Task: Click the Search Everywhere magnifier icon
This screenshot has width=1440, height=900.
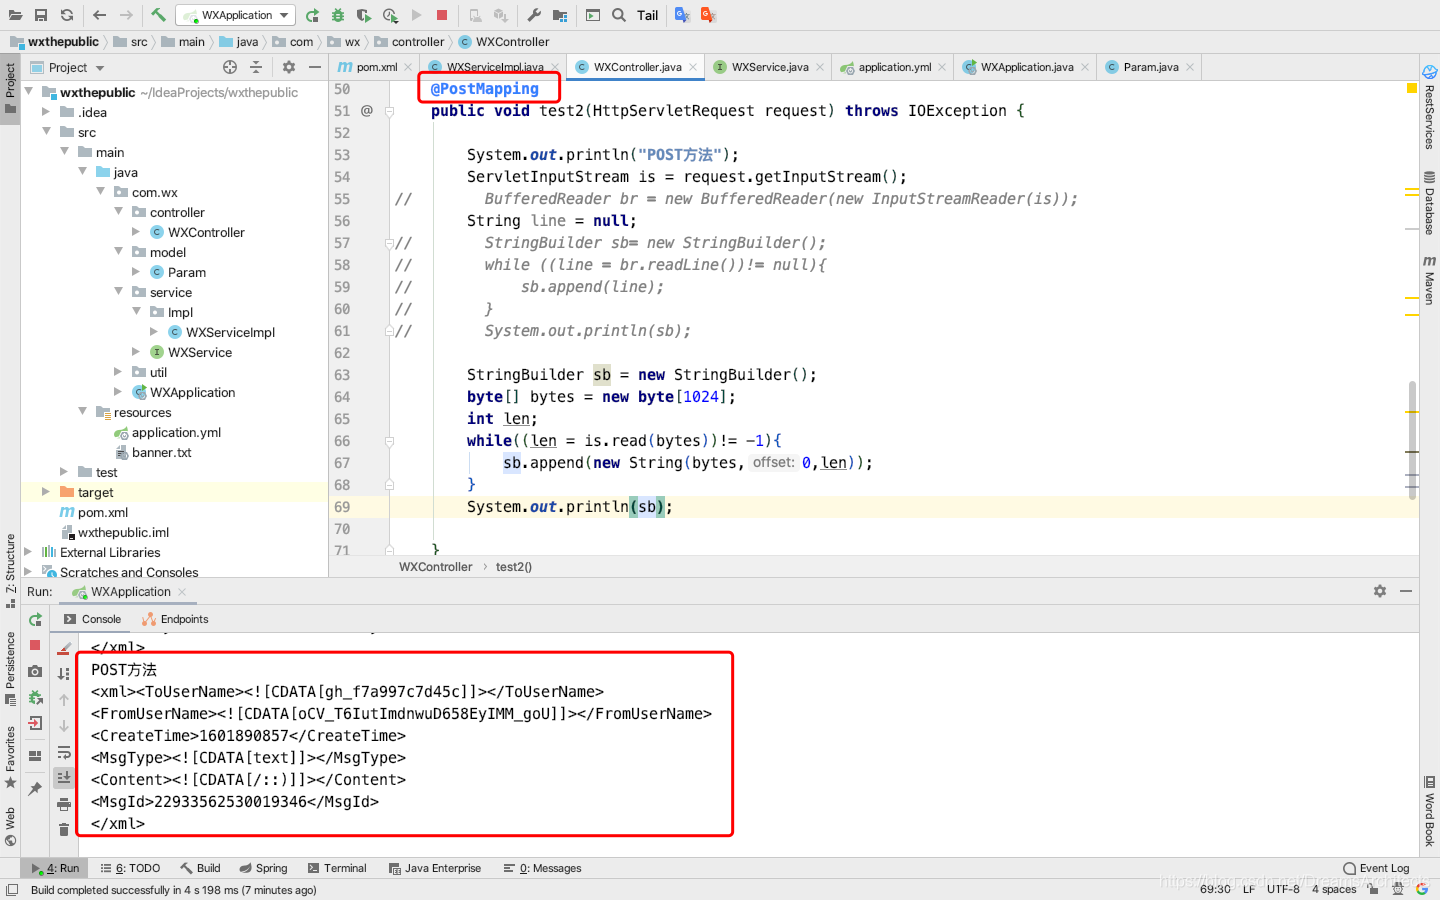Action: click(x=619, y=15)
